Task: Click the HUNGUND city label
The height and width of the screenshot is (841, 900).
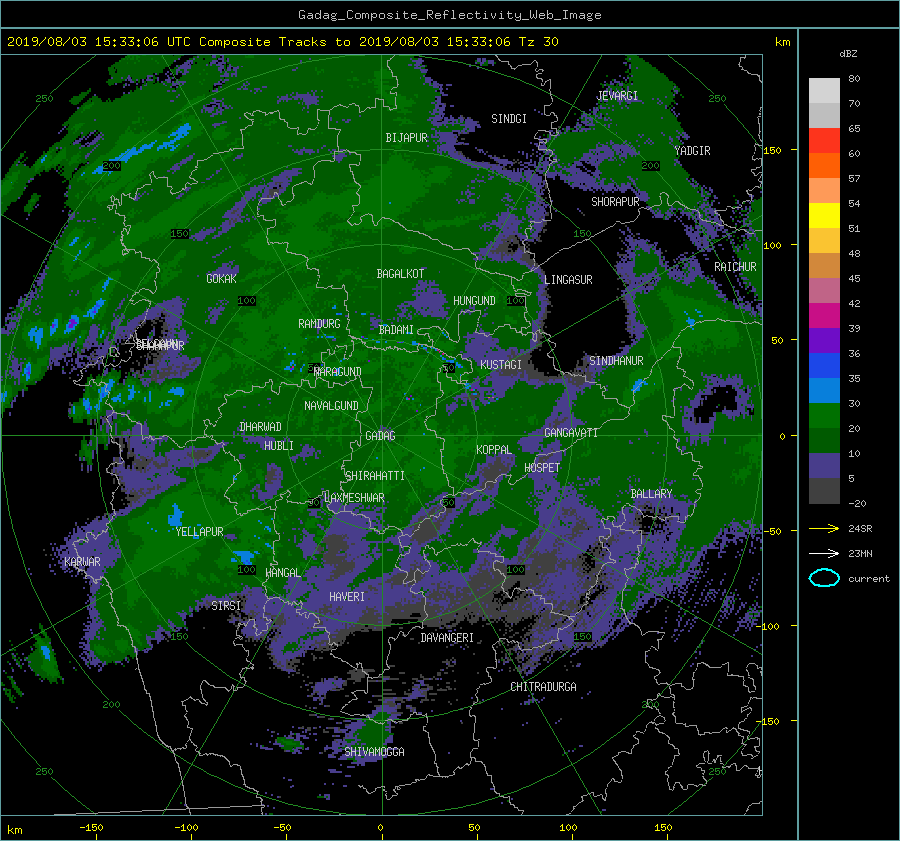Action: click(474, 301)
